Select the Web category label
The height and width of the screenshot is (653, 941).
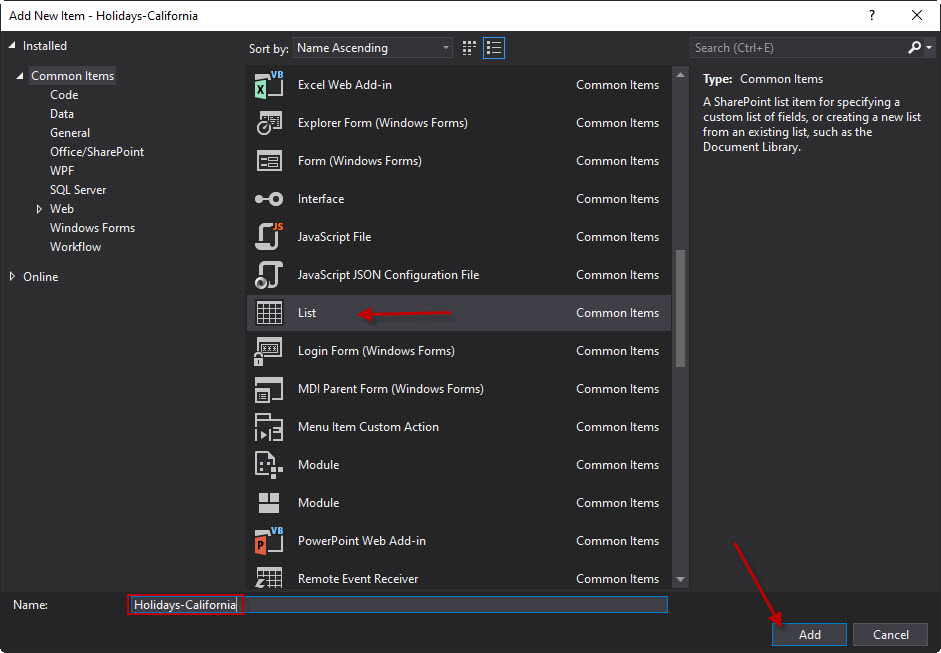point(62,209)
